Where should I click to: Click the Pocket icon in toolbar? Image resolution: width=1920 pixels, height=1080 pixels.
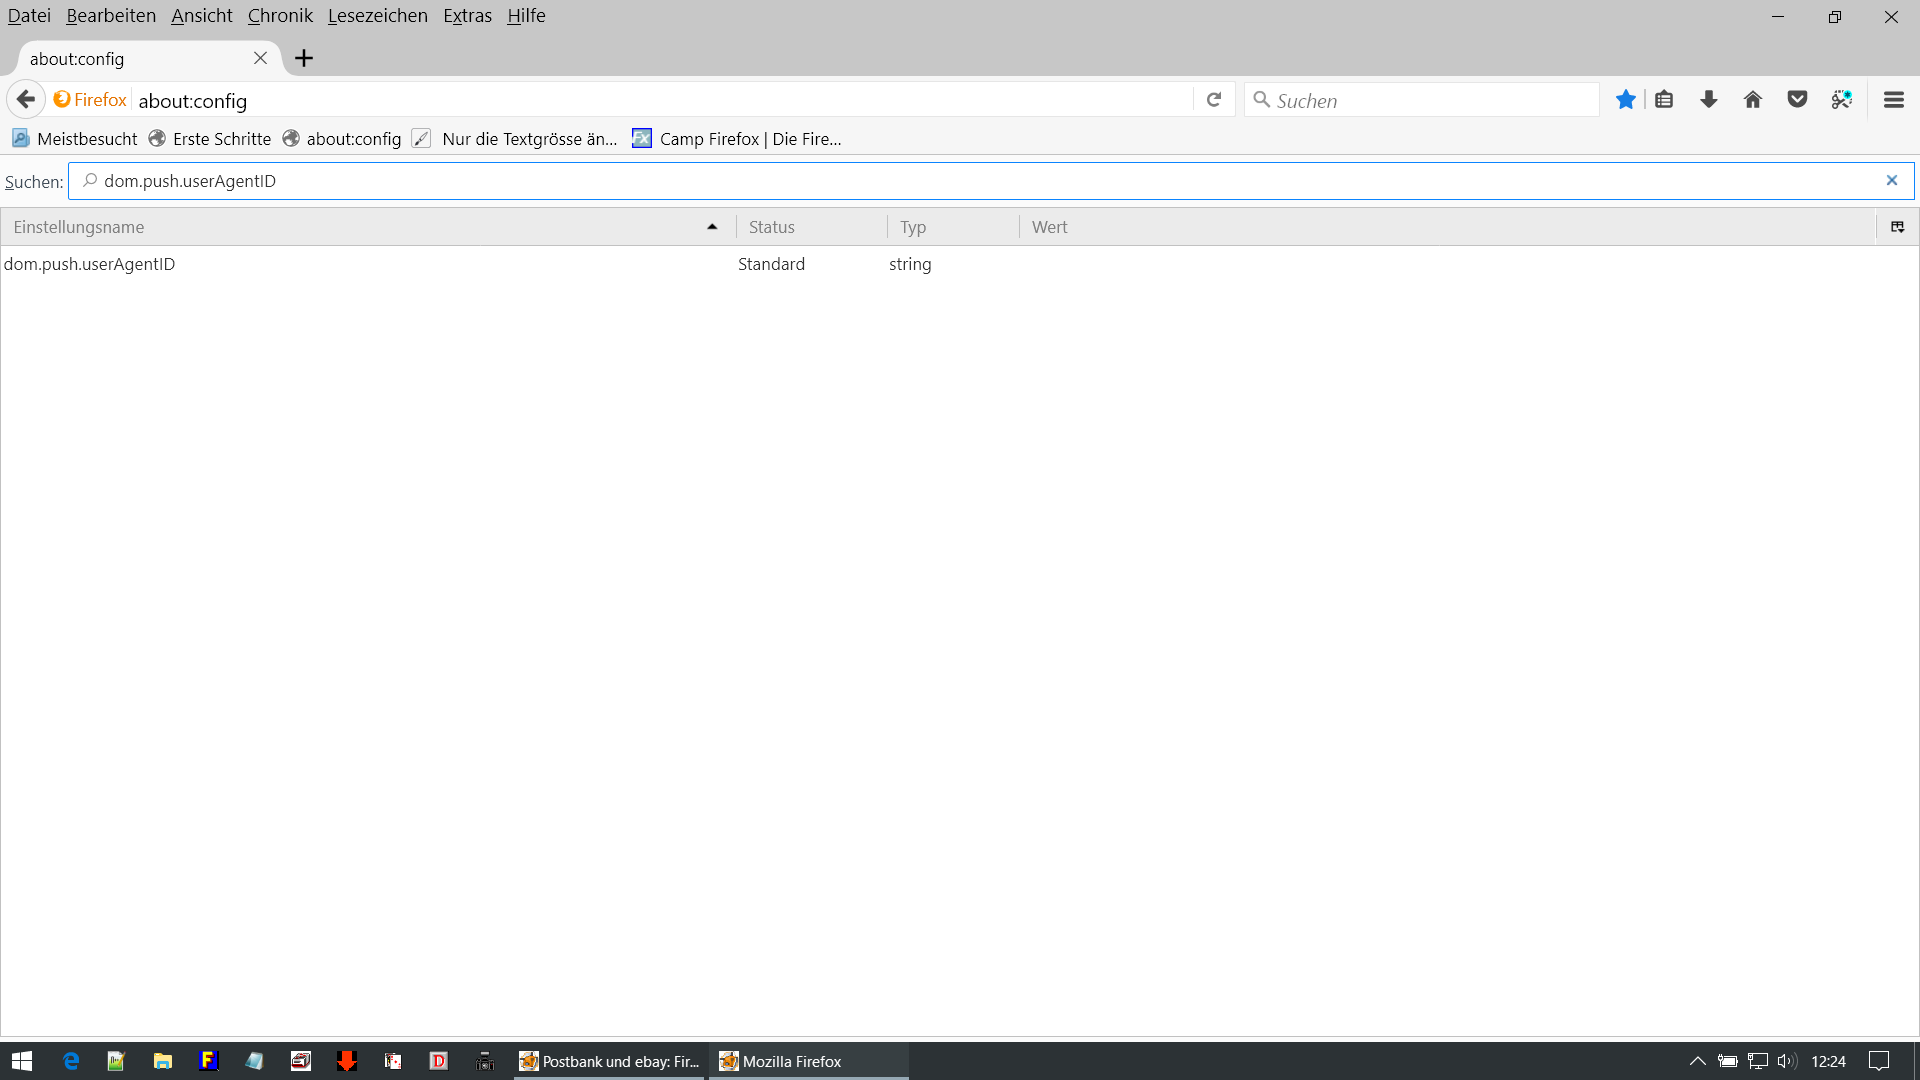click(1797, 100)
